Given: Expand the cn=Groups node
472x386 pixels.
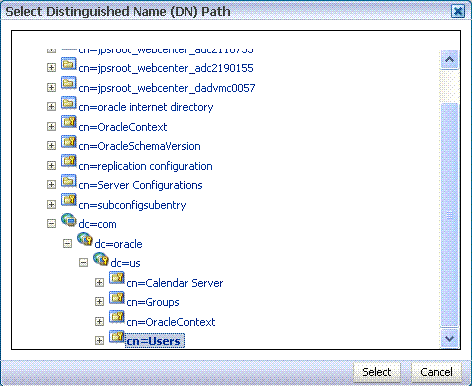Looking at the screenshot, I should click(x=99, y=302).
